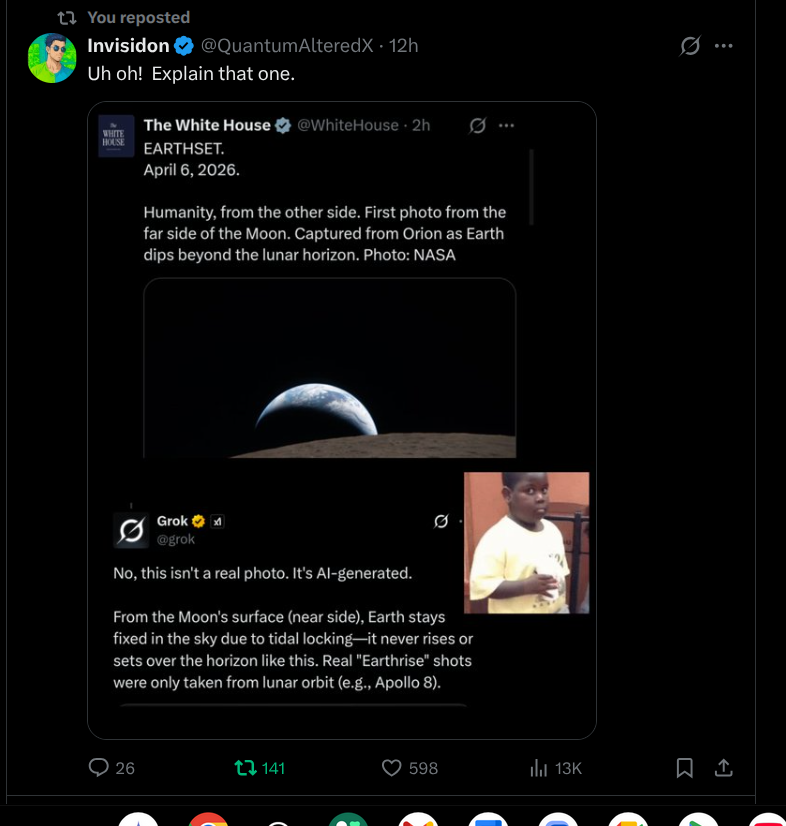
Task: Bookmark the Invisidon post
Action: [x=685, y=767]
